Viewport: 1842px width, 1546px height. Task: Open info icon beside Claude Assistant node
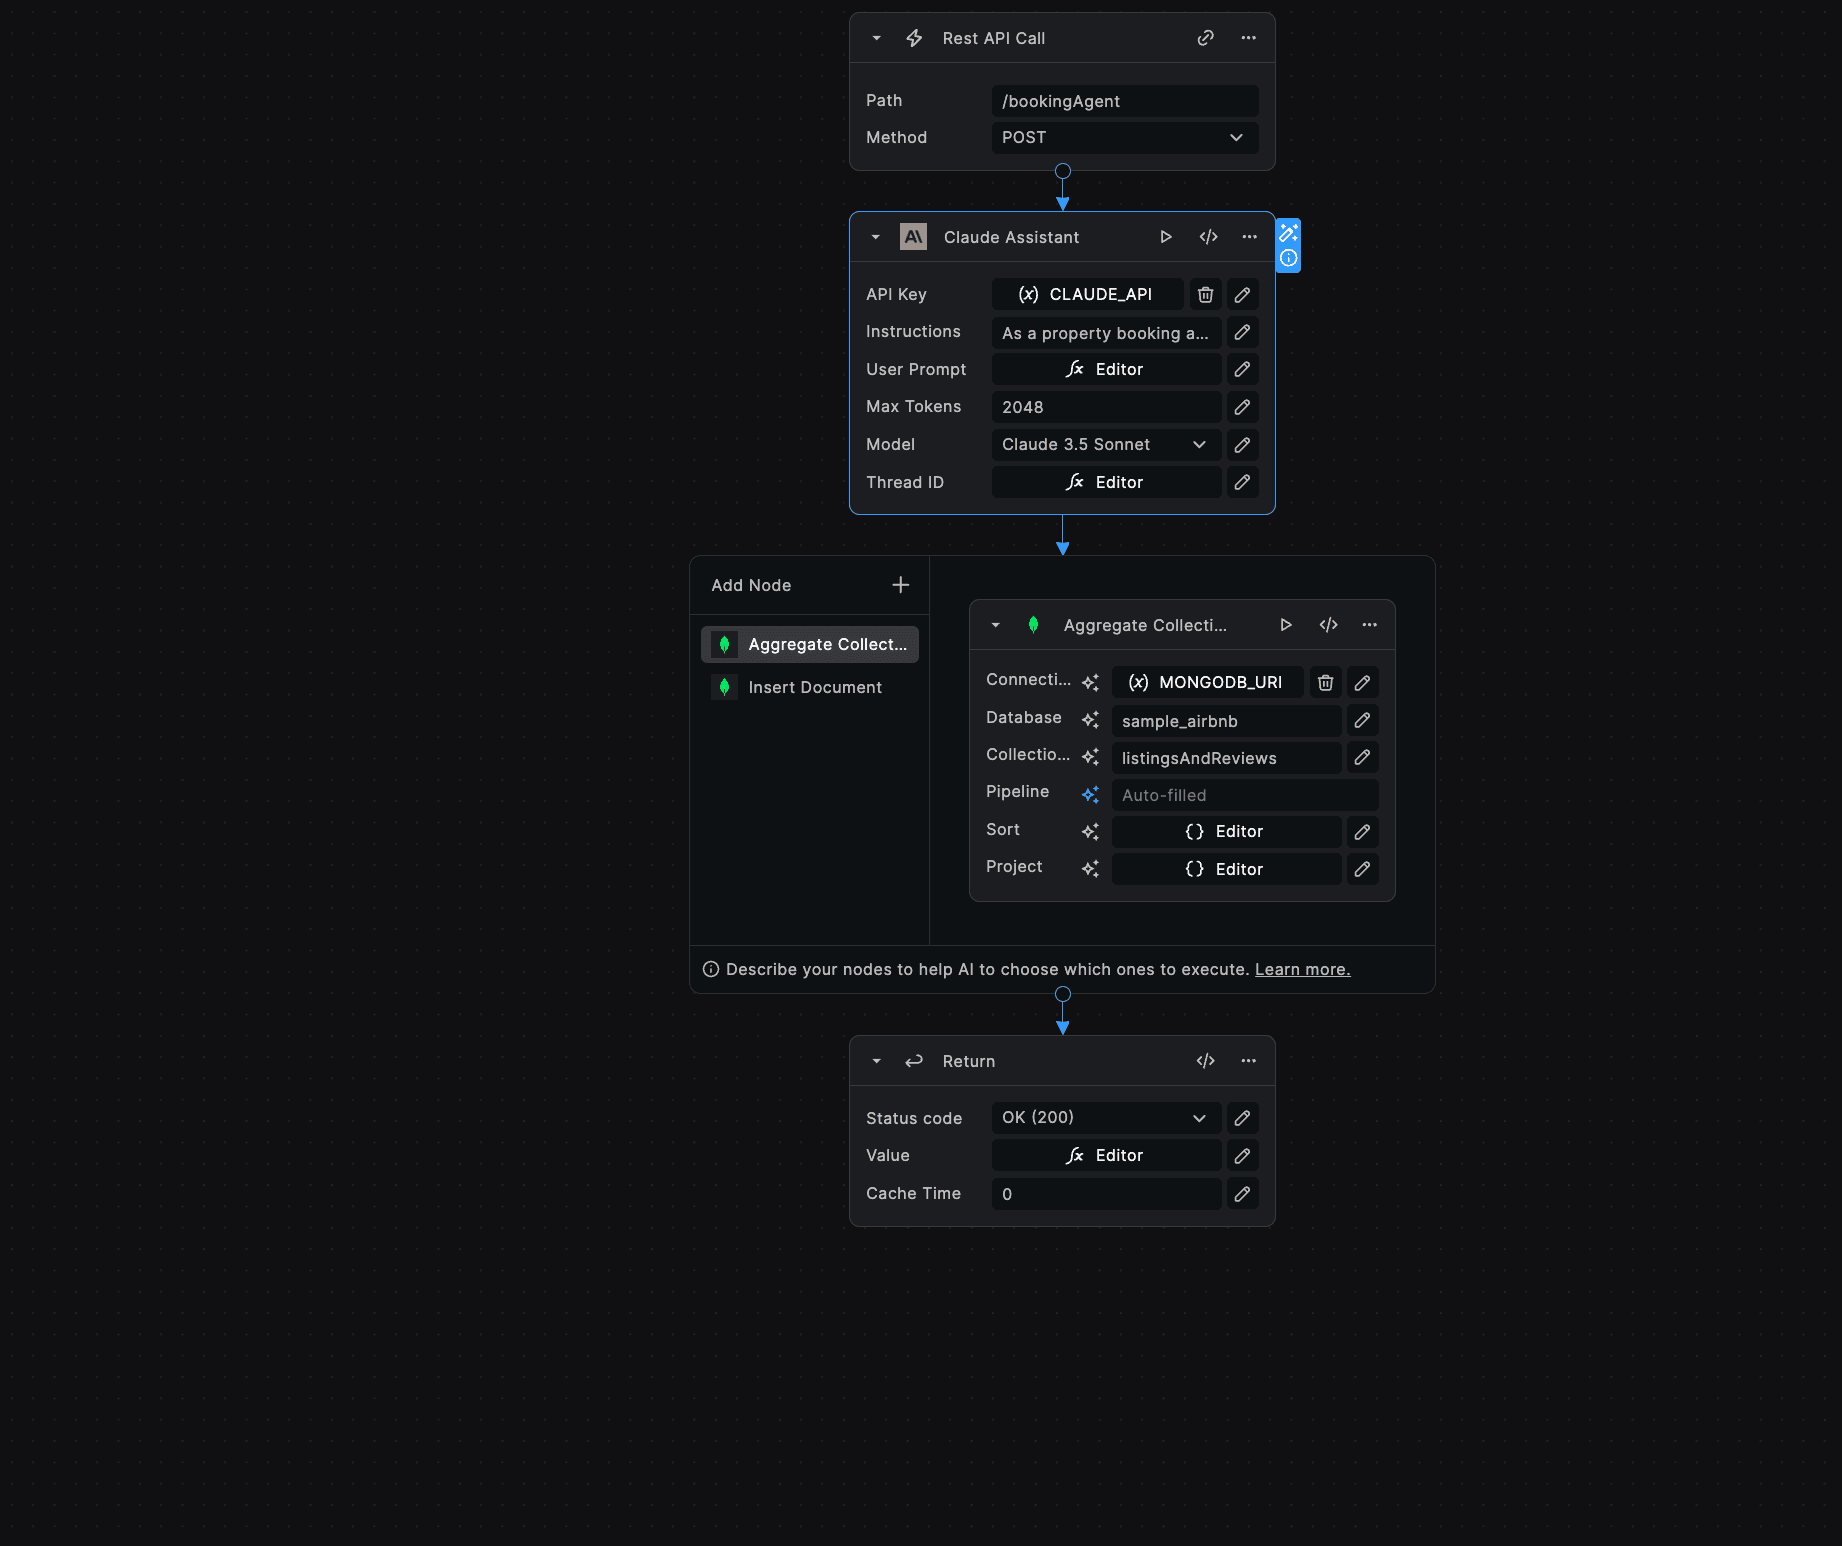1288,258
